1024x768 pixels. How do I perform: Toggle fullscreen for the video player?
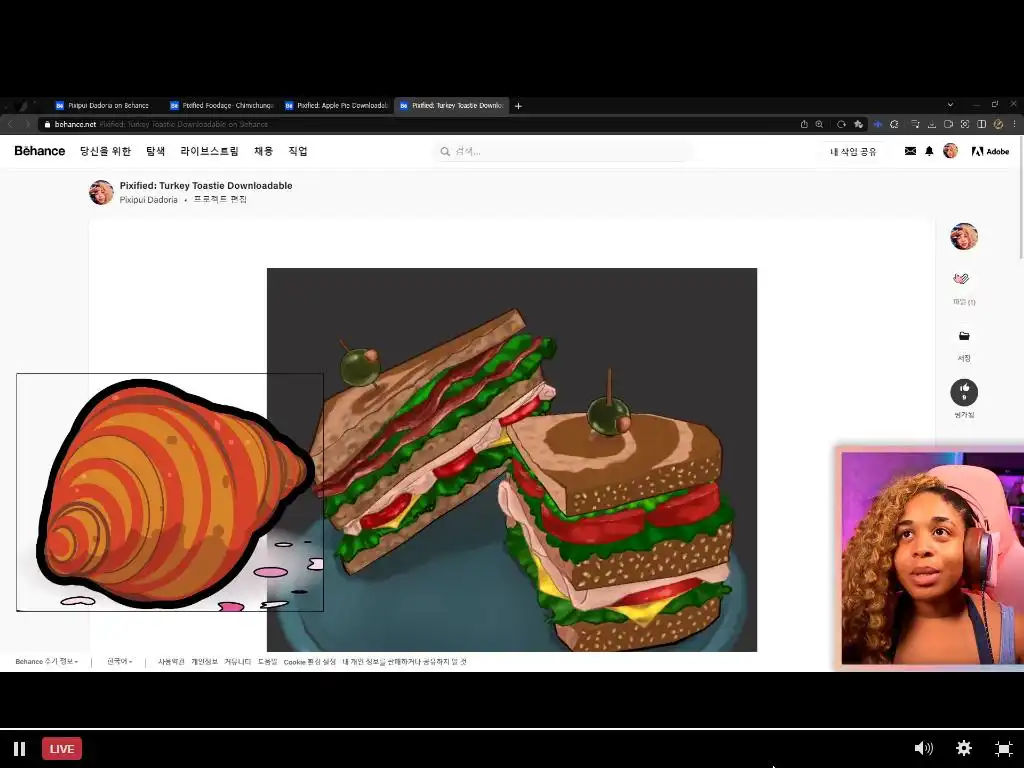[x=1004, y=748]
